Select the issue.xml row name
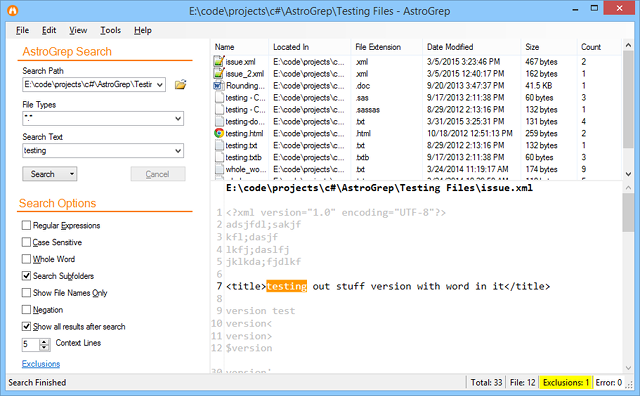 click(x=240, y=62)
